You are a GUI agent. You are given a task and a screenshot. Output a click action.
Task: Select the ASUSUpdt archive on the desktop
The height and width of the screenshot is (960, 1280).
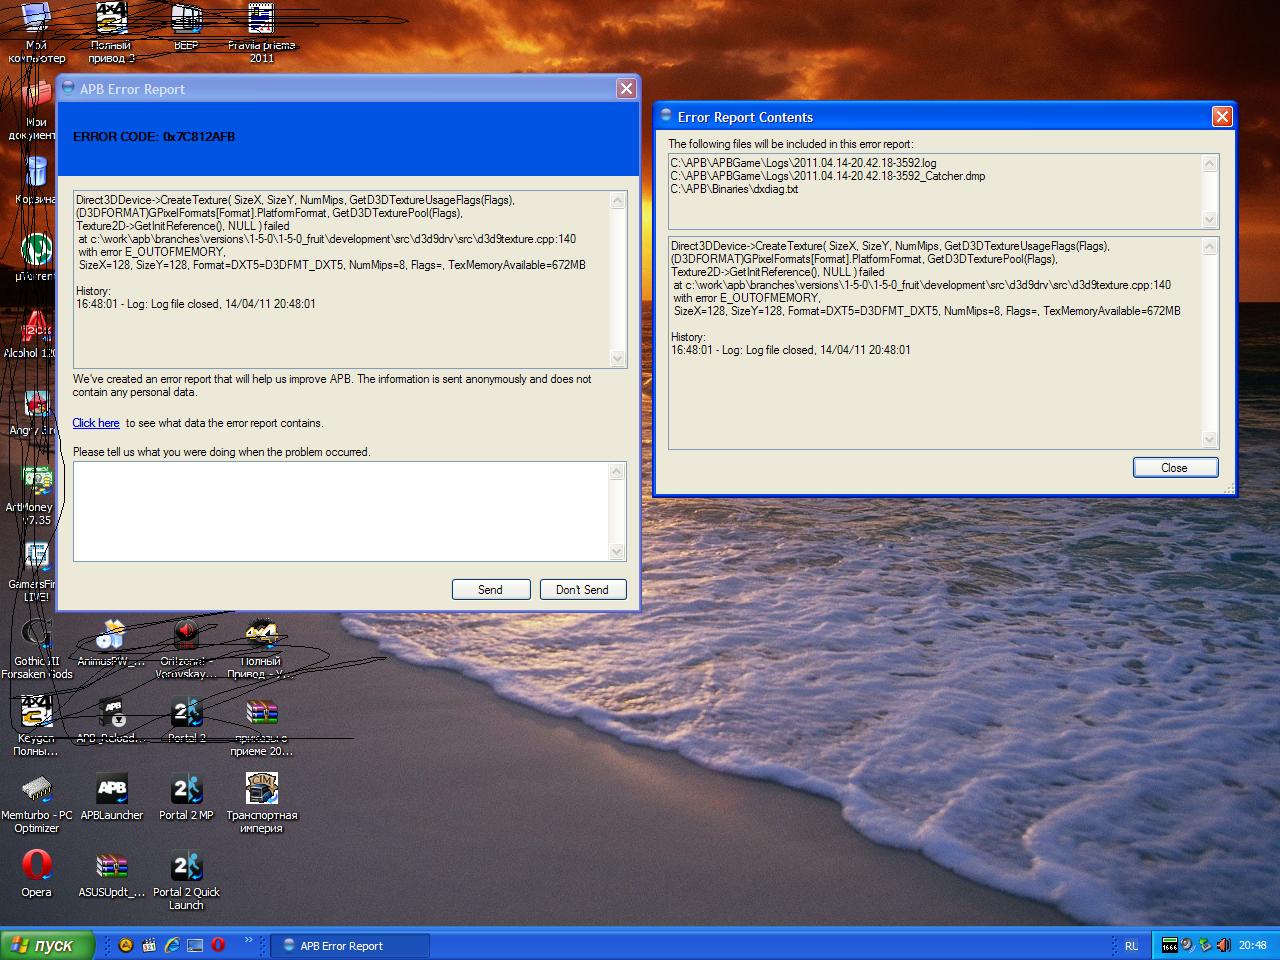coord(112,873)
